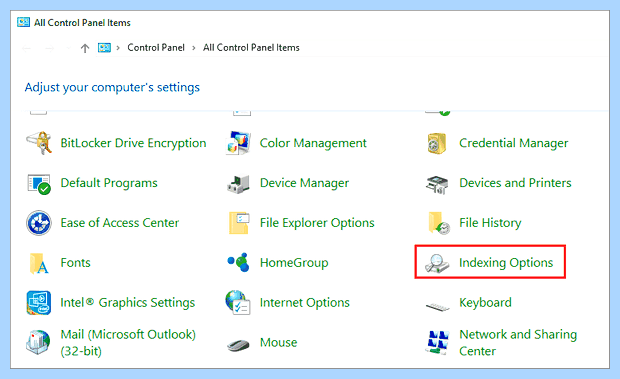The height and width of the screenshot is (379, 620).
Task: Click the Device Manager icon
Action: (x=238, y=184)
